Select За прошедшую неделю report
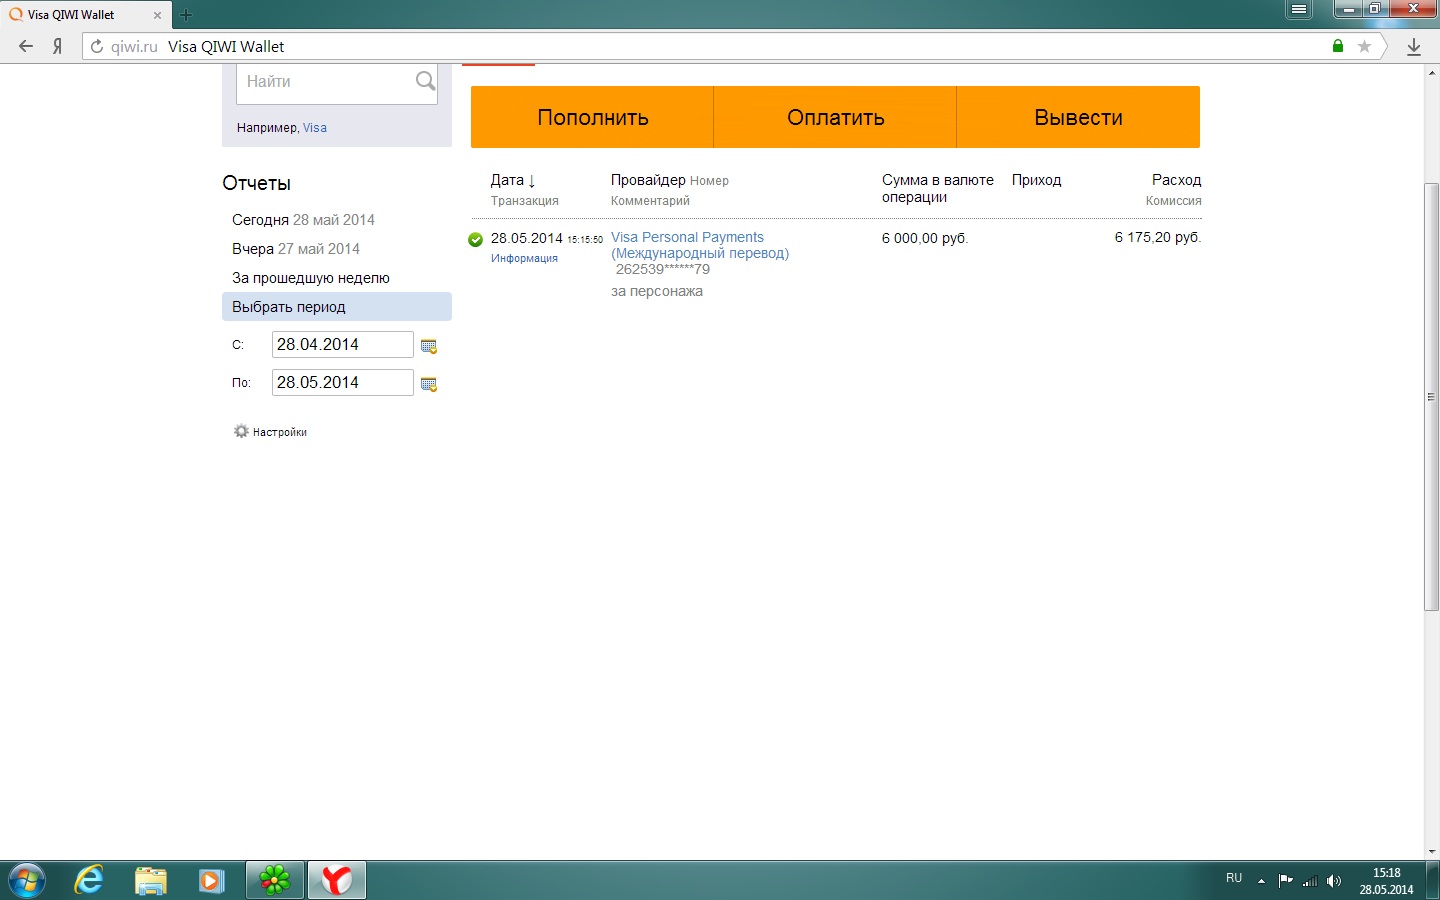The image size is (1440, 900). coord(311,278)
